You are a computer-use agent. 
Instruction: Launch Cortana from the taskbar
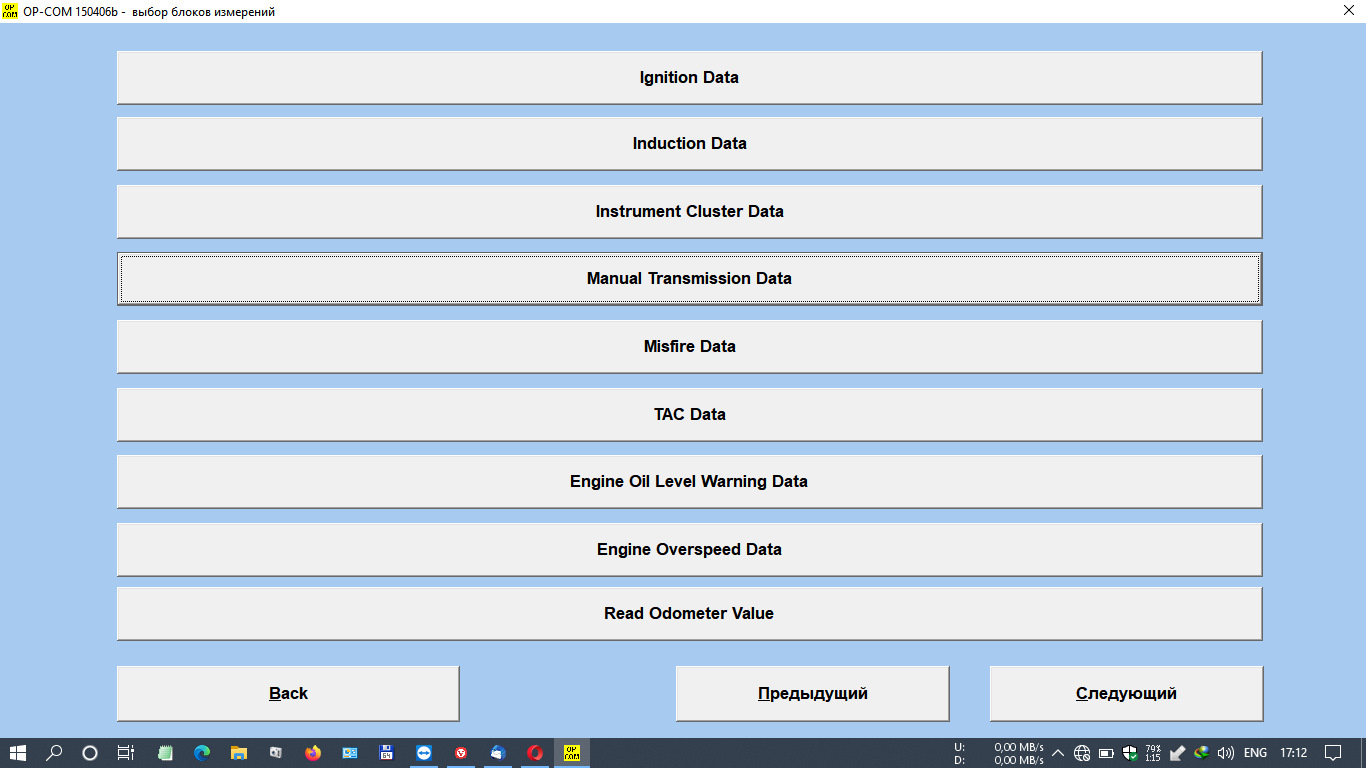coord(90,753)
